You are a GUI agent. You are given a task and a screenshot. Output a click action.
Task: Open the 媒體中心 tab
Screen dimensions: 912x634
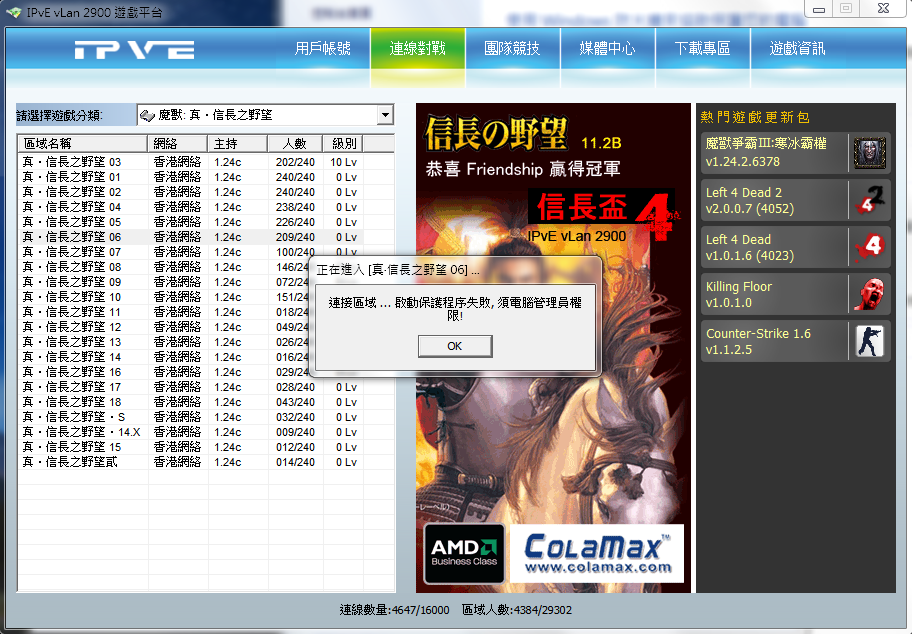[607, 48]
